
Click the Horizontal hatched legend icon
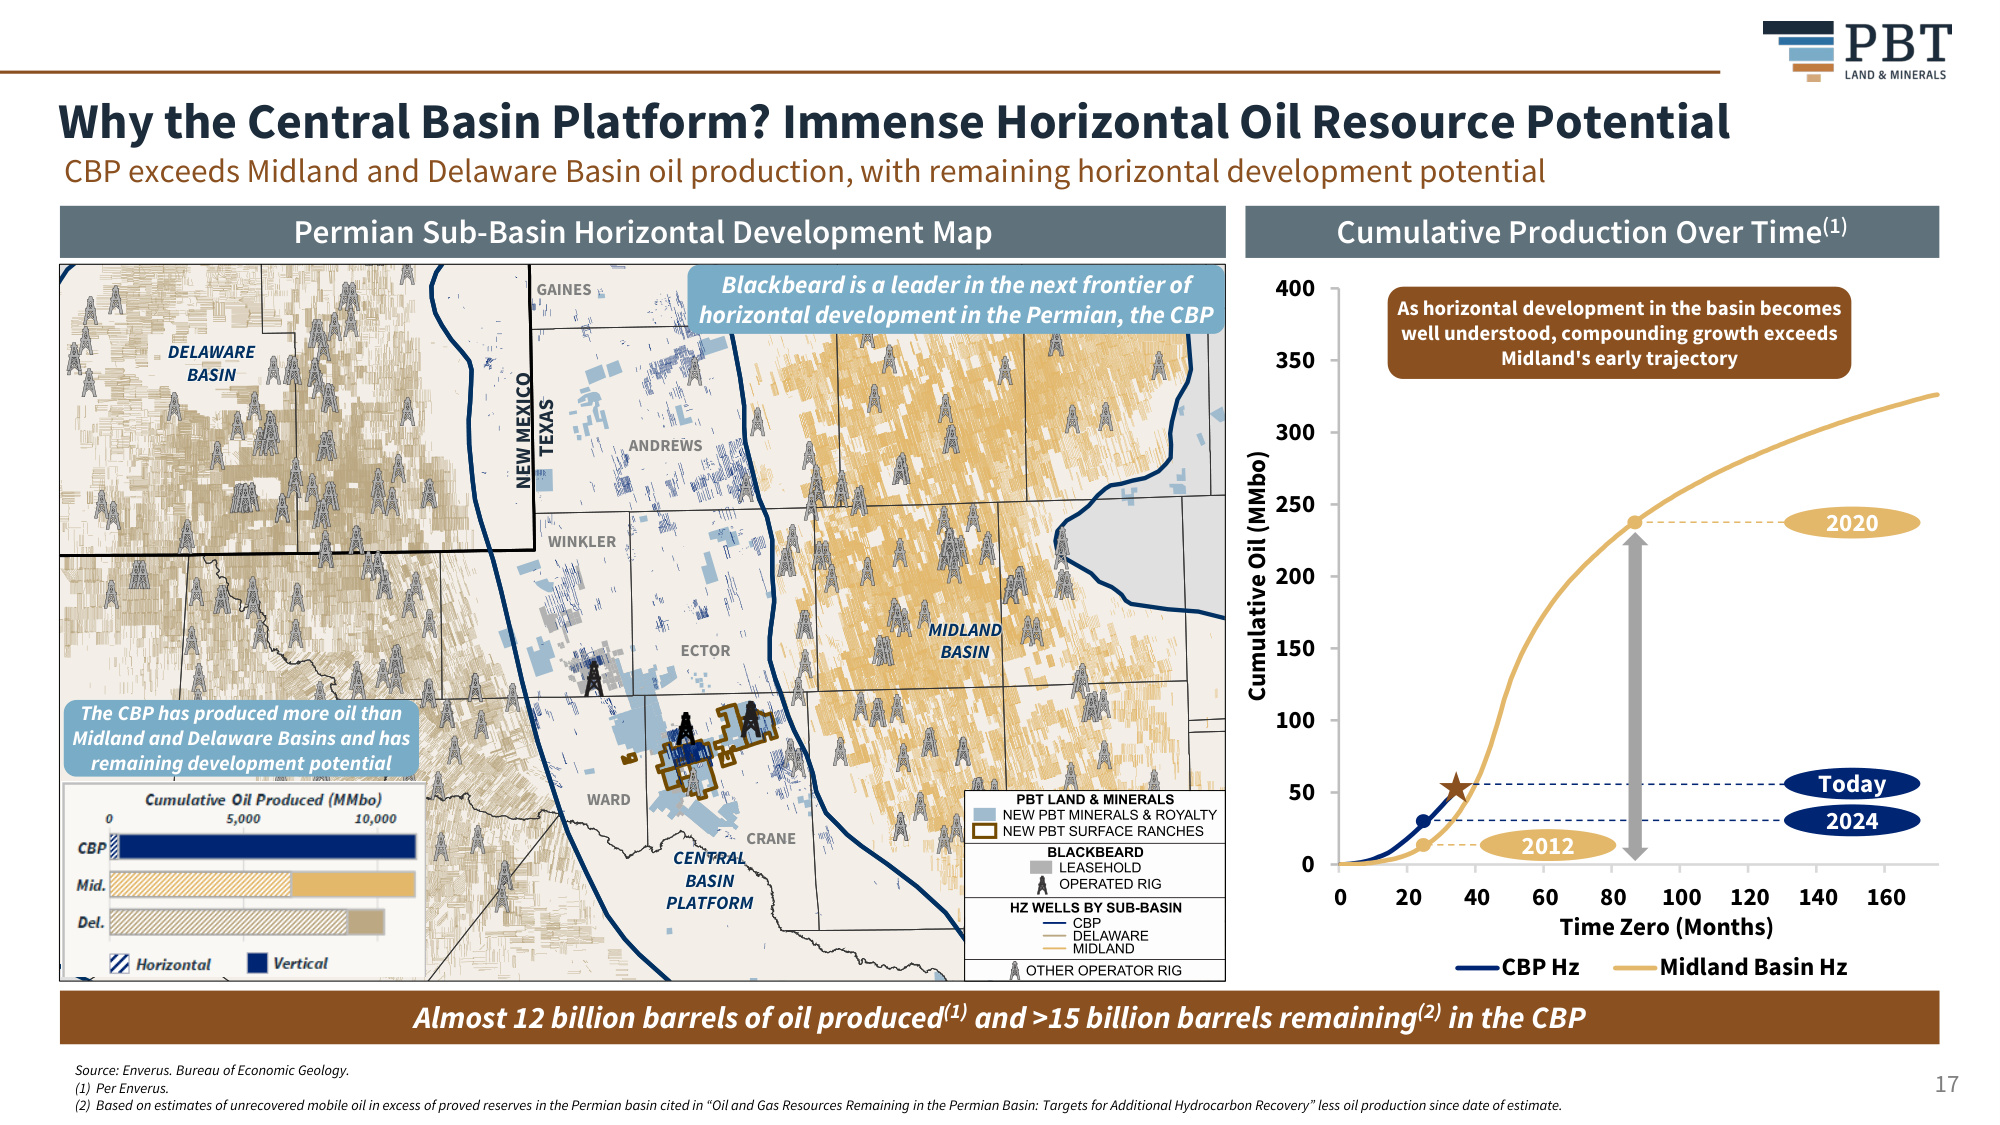119,964
